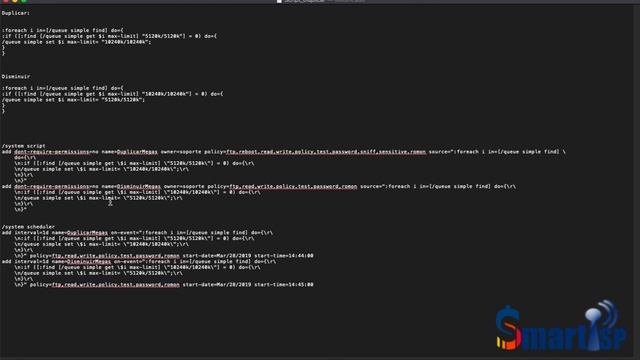
Task: Click ":foreach" line directly under Disminuir heading
Action: point(62,88)
